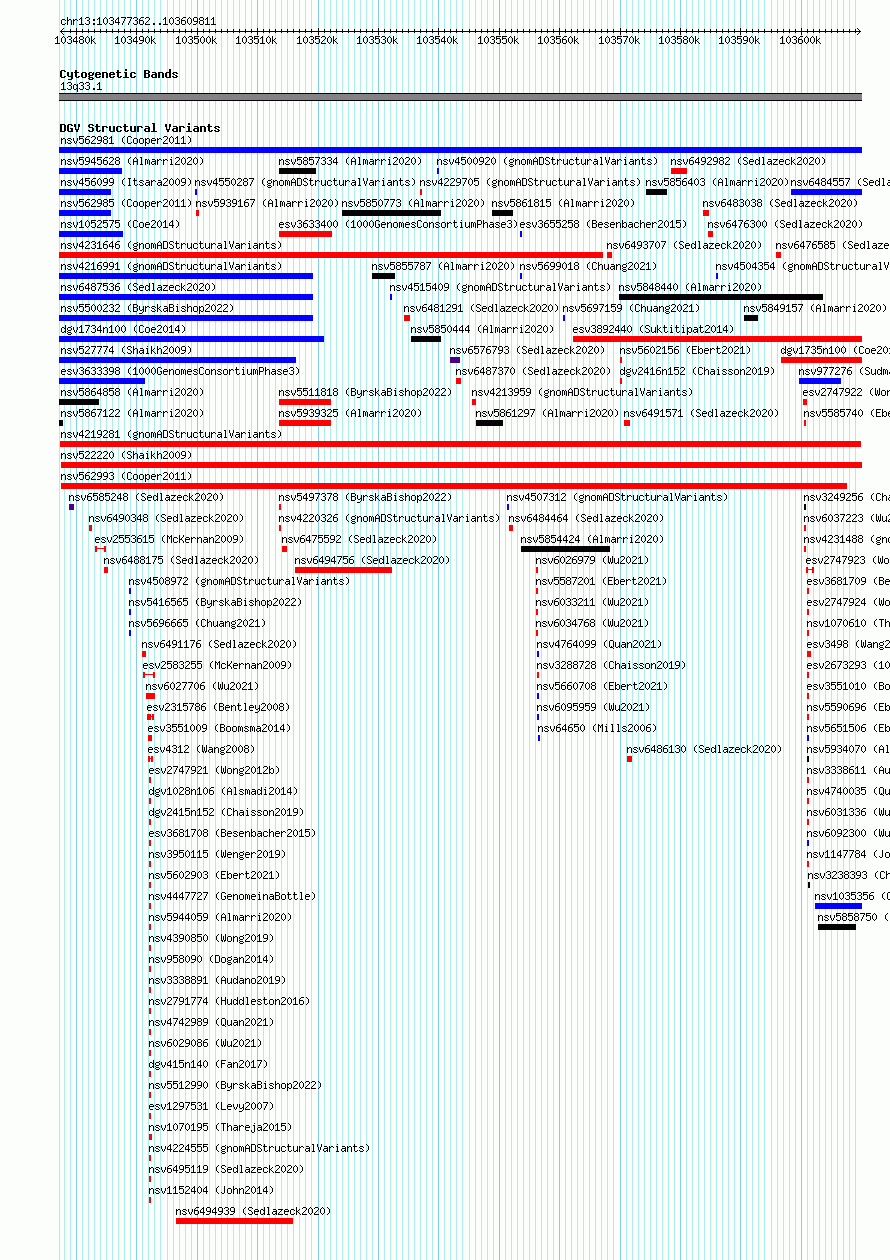Open nsv5864858 (Almarri2020) variant
The width and height of the screenshot is (890, 1260).
click(132, 392)
